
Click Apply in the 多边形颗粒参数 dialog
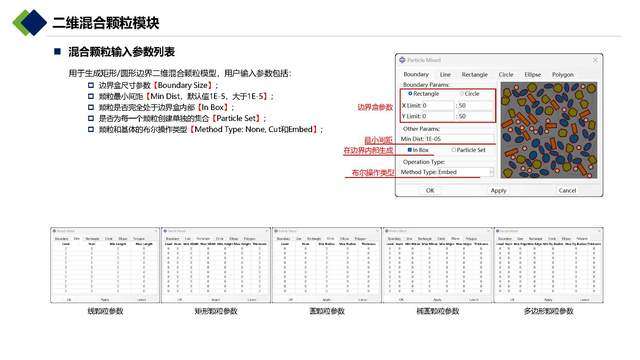(549, 300)
